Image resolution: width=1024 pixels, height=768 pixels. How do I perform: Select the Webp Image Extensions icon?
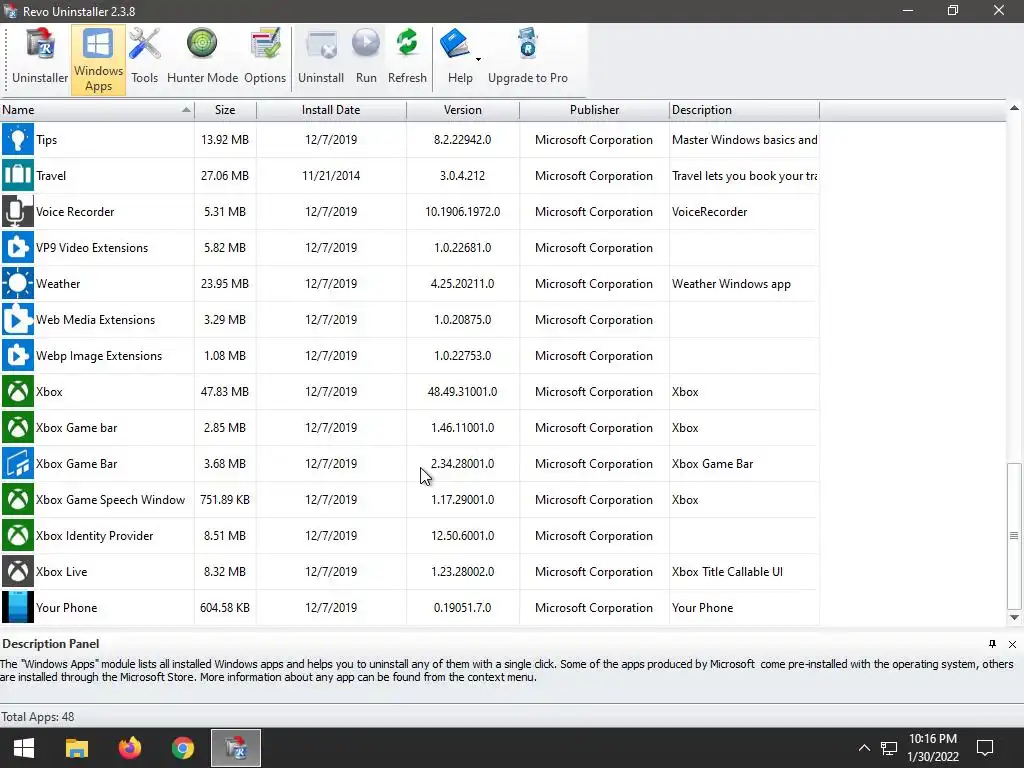(x=18, y=355)
